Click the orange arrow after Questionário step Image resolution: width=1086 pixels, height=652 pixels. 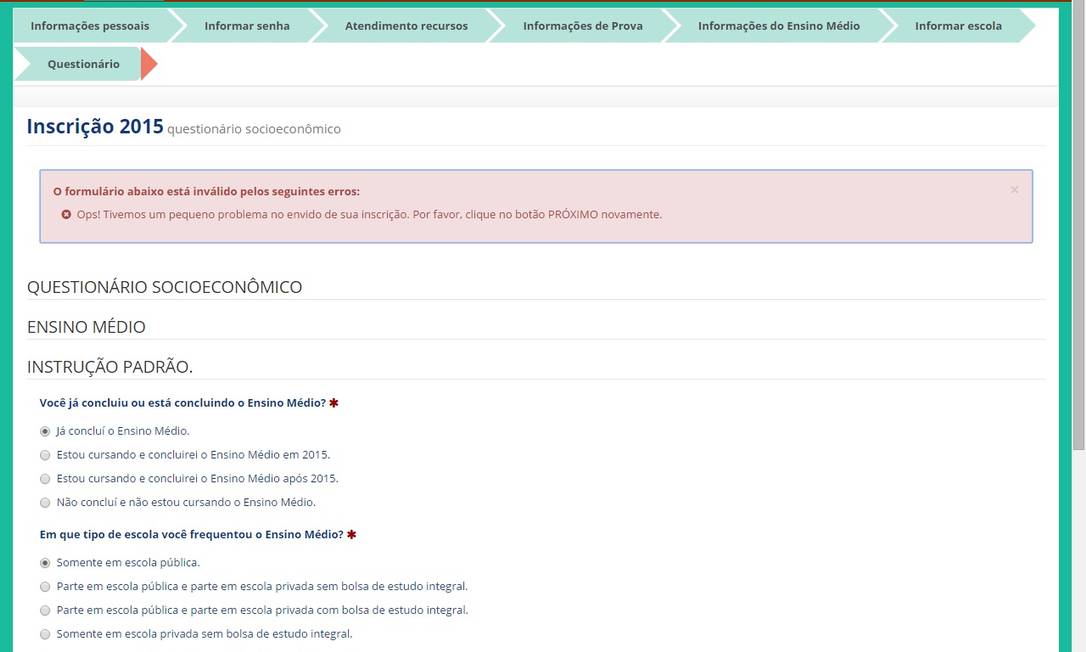point(148,64)
